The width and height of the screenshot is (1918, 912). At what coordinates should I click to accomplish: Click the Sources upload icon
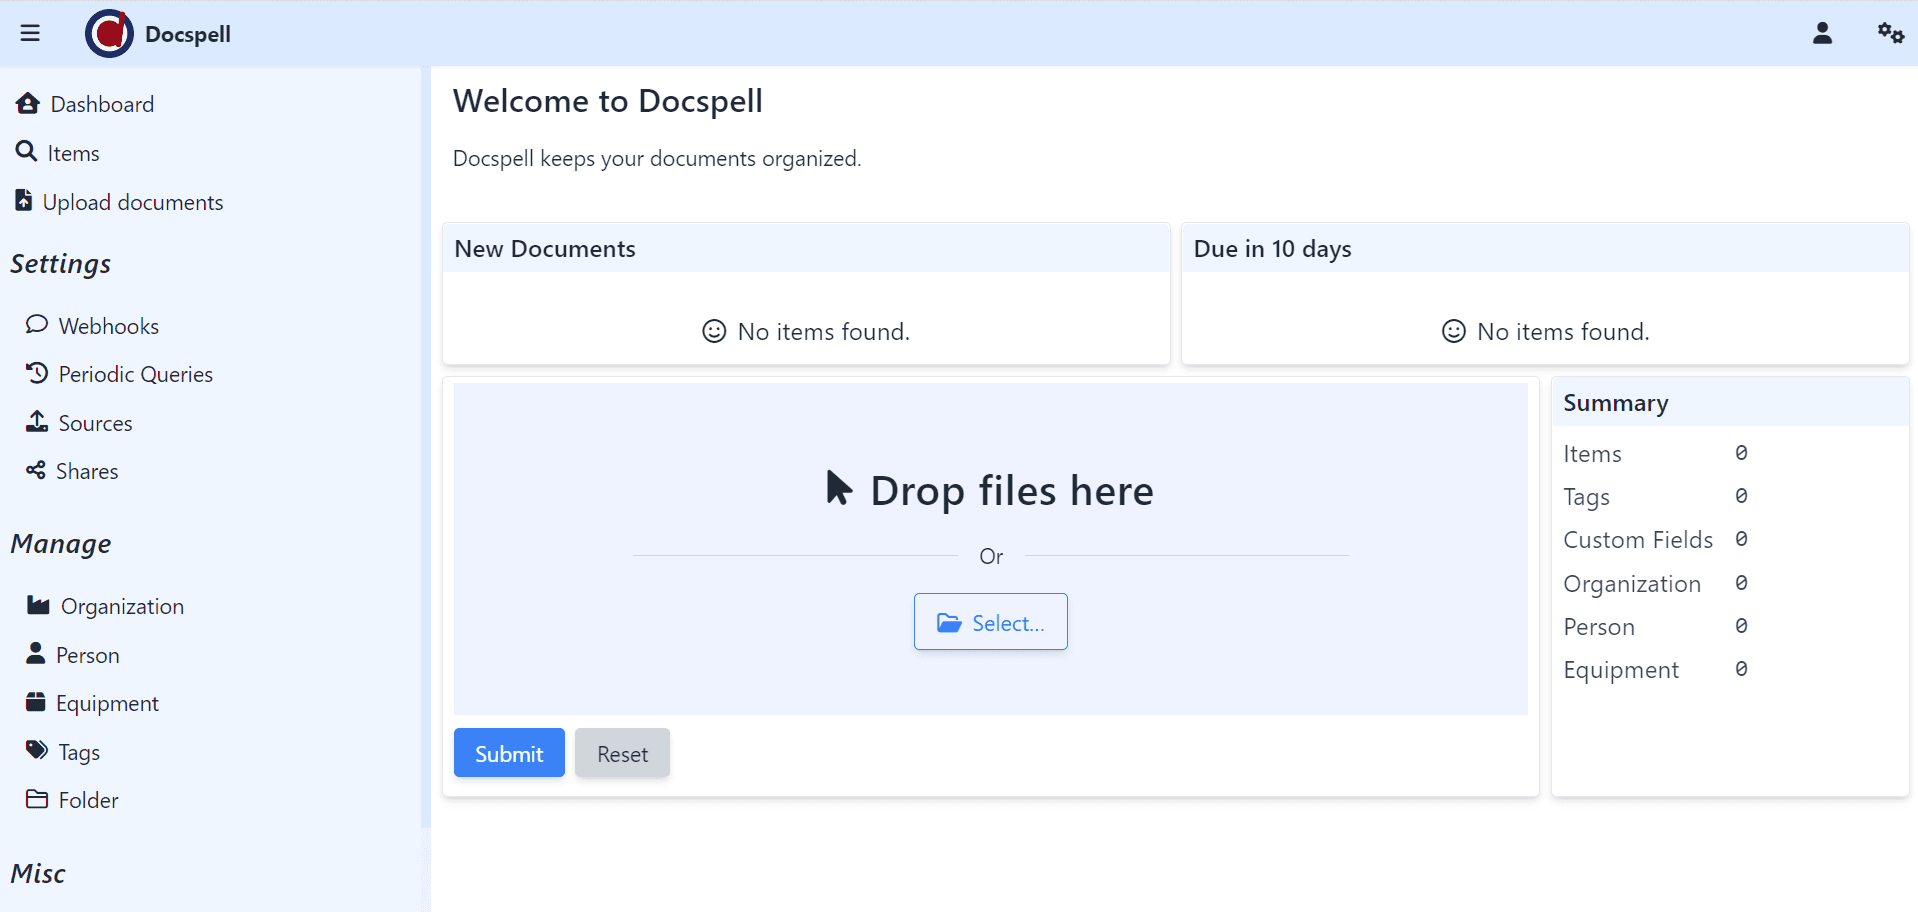point(36,421)
